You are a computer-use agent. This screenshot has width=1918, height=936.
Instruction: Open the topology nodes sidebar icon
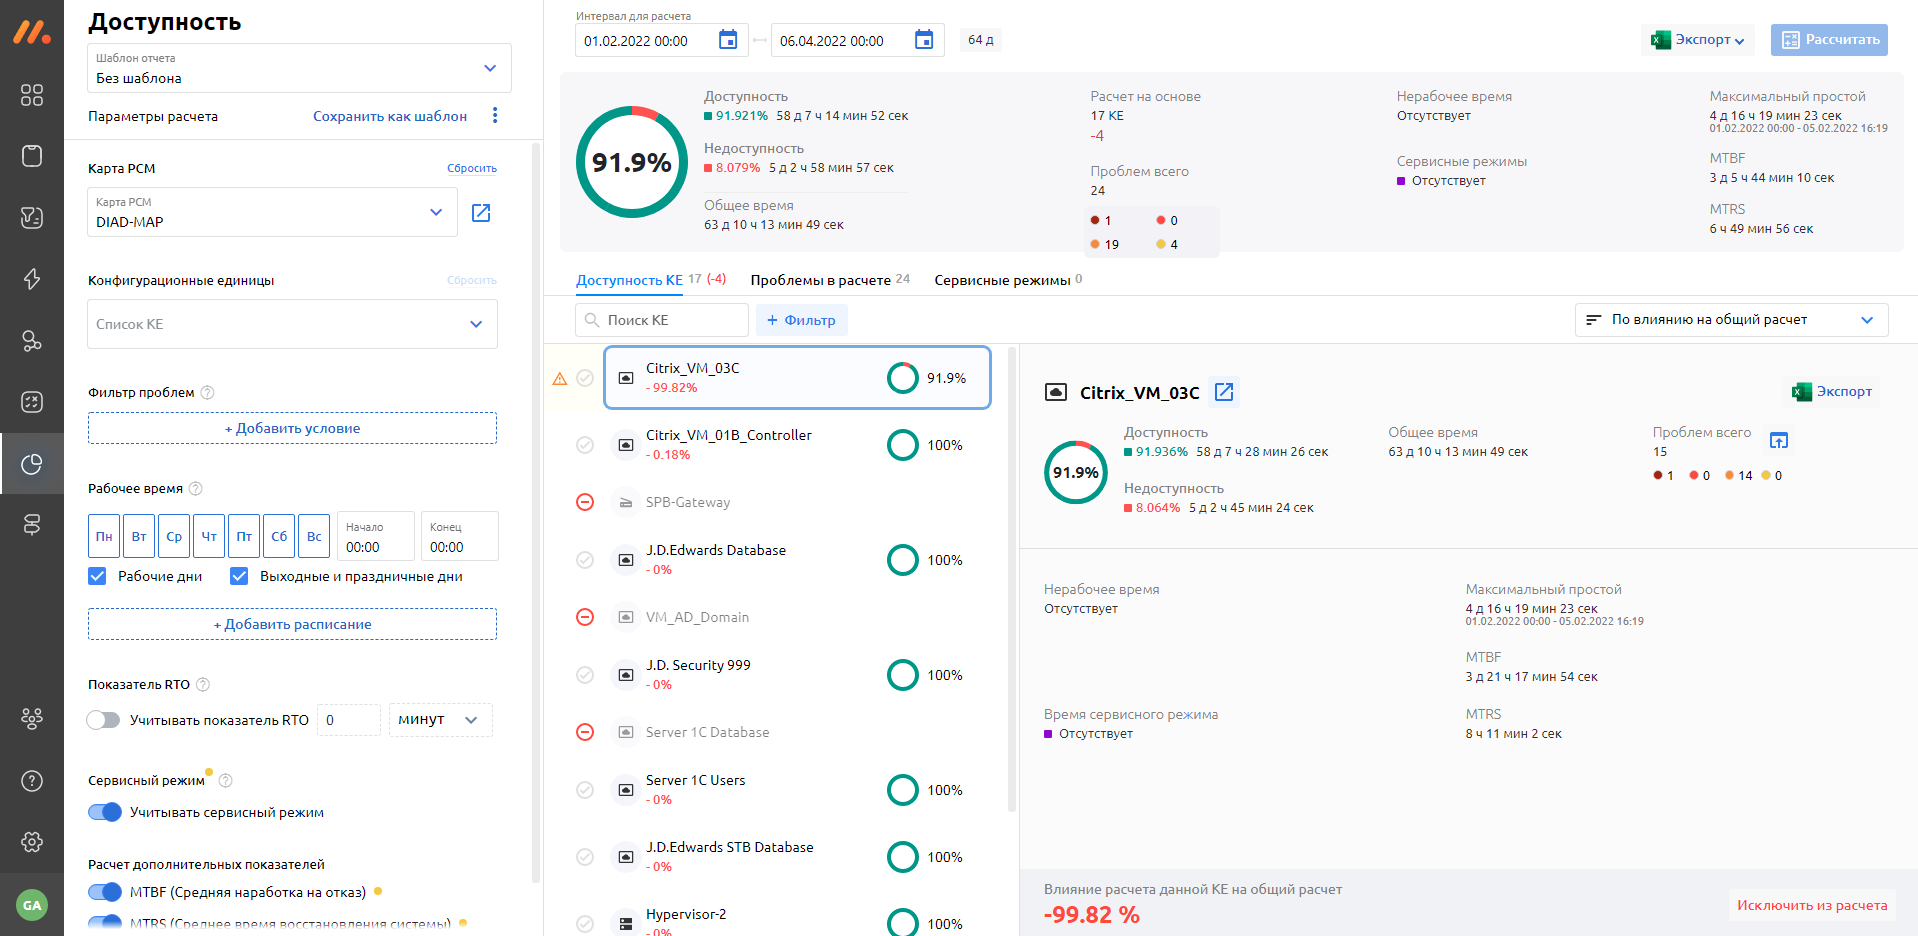pyautogui.click(x=32, y=341)
